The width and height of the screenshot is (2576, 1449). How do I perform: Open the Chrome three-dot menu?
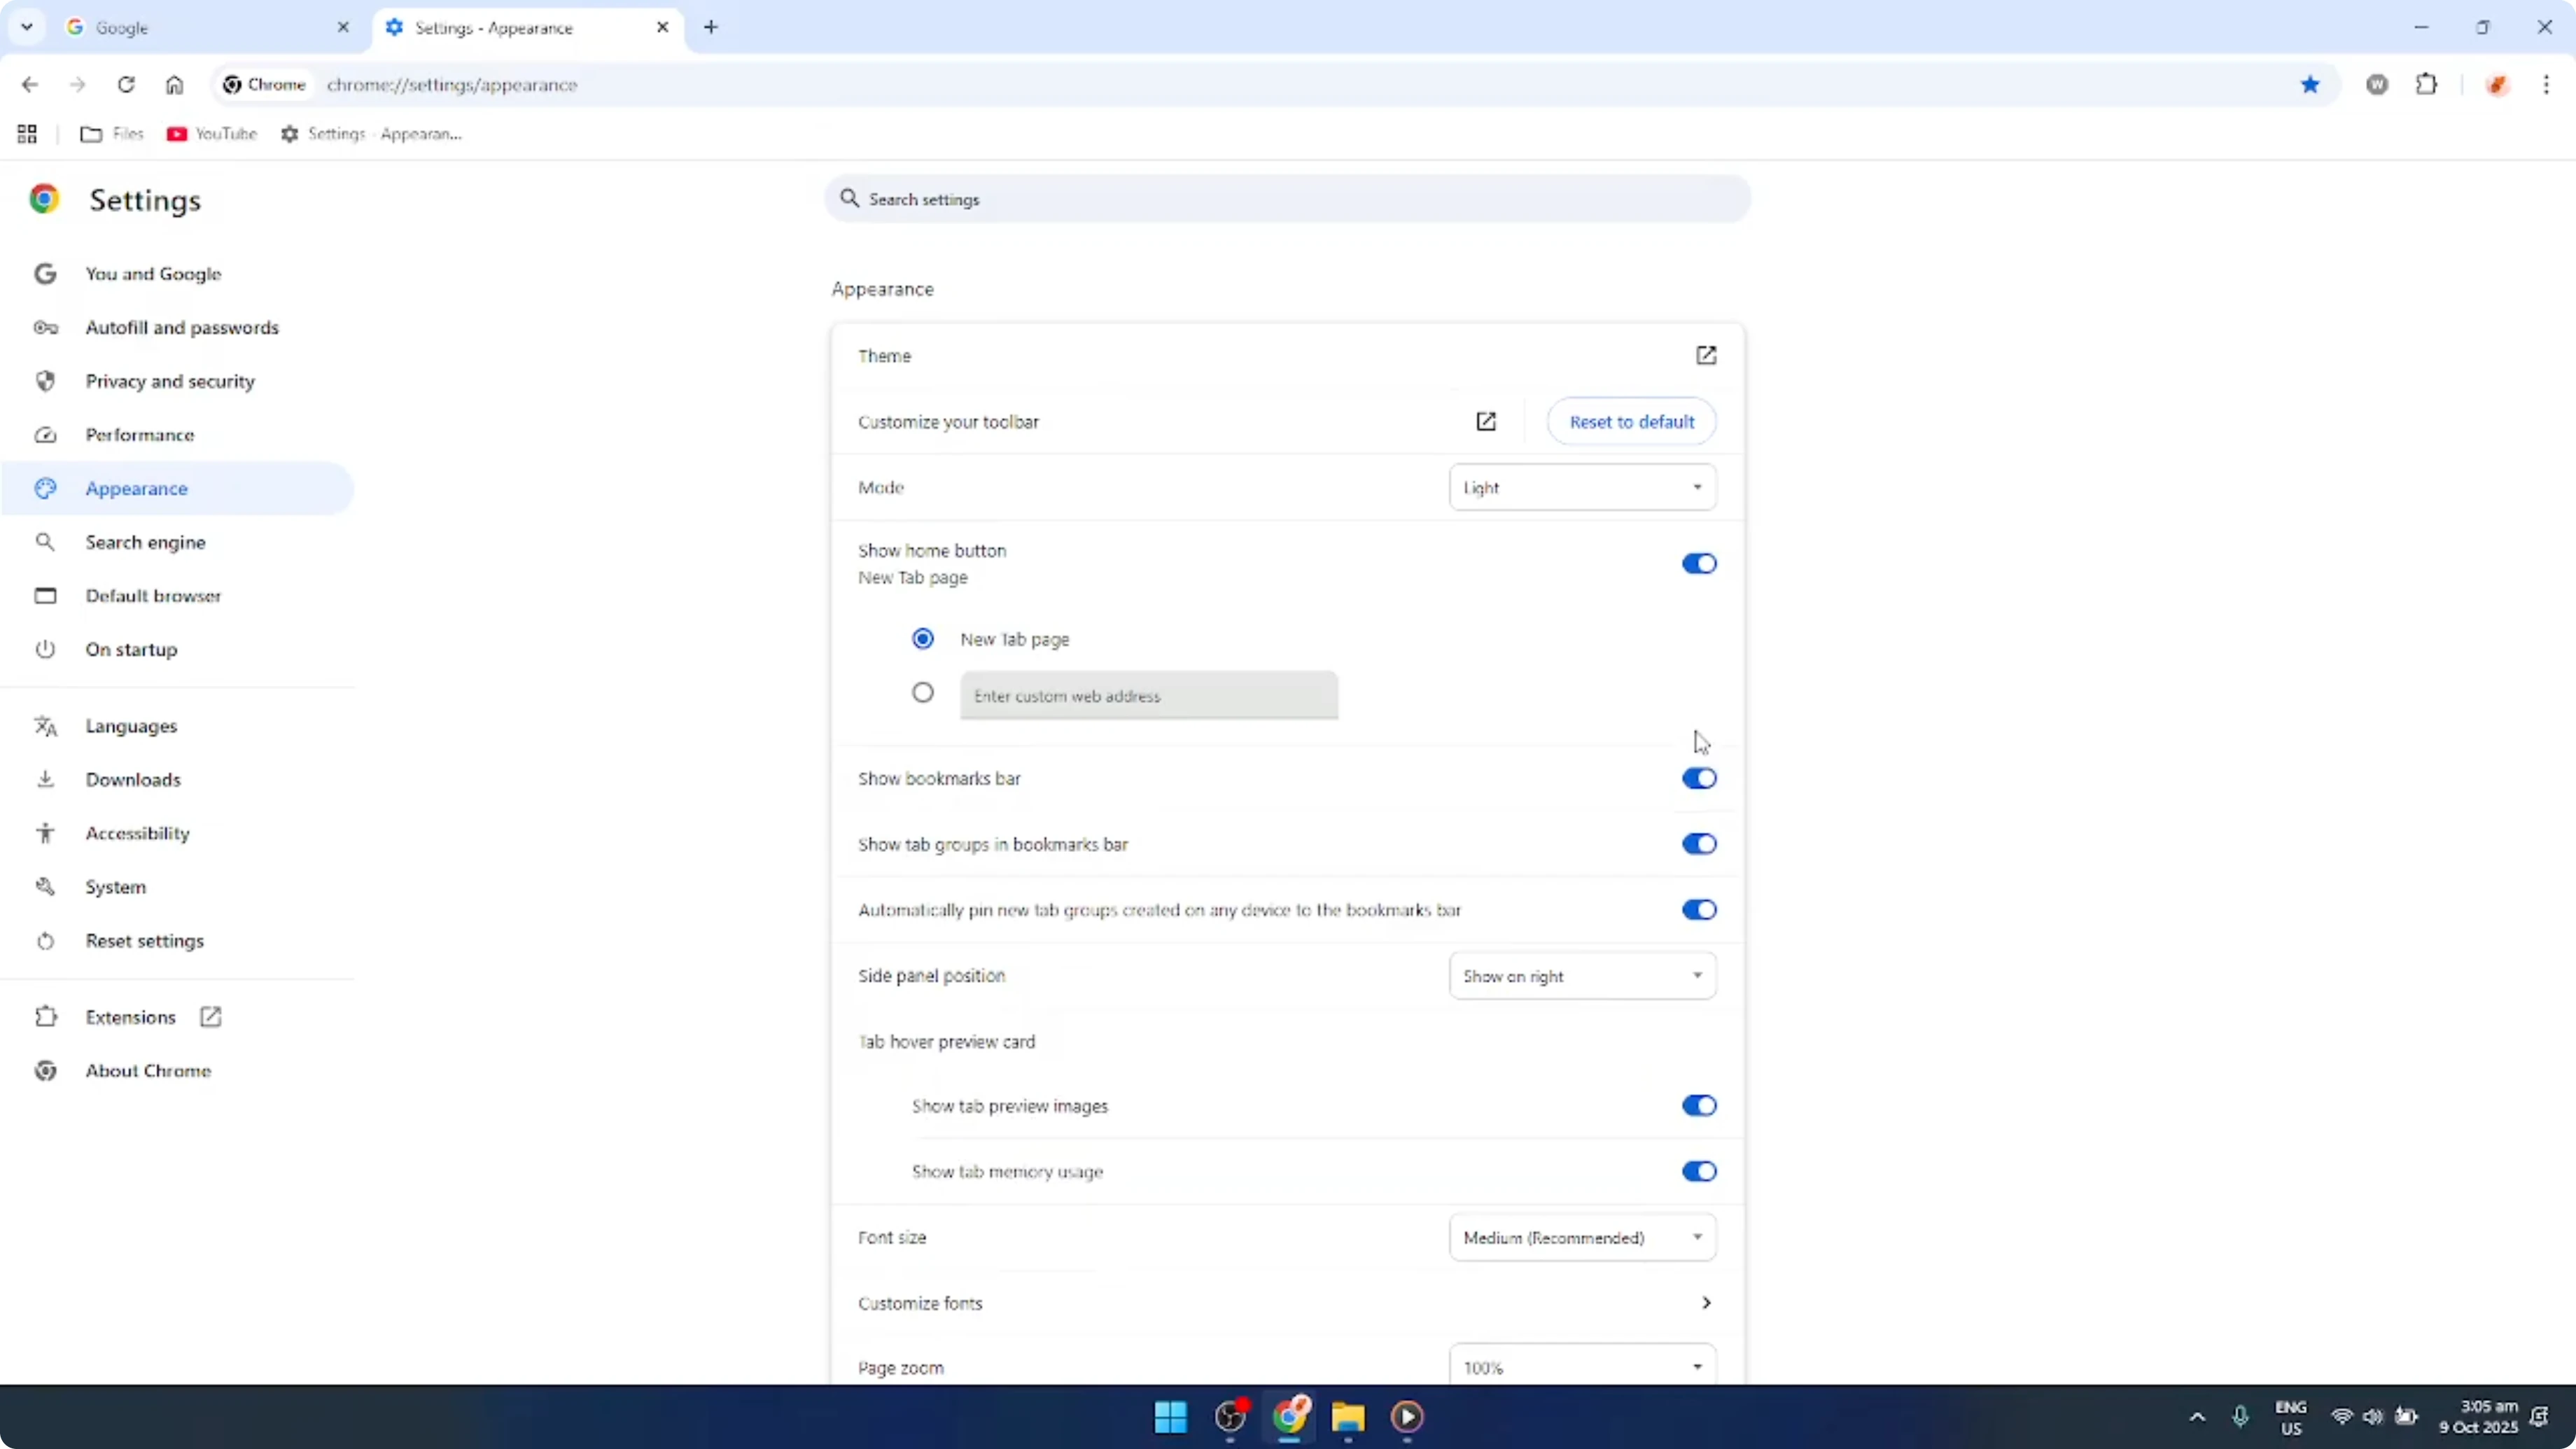click(x=2546, y=85)
